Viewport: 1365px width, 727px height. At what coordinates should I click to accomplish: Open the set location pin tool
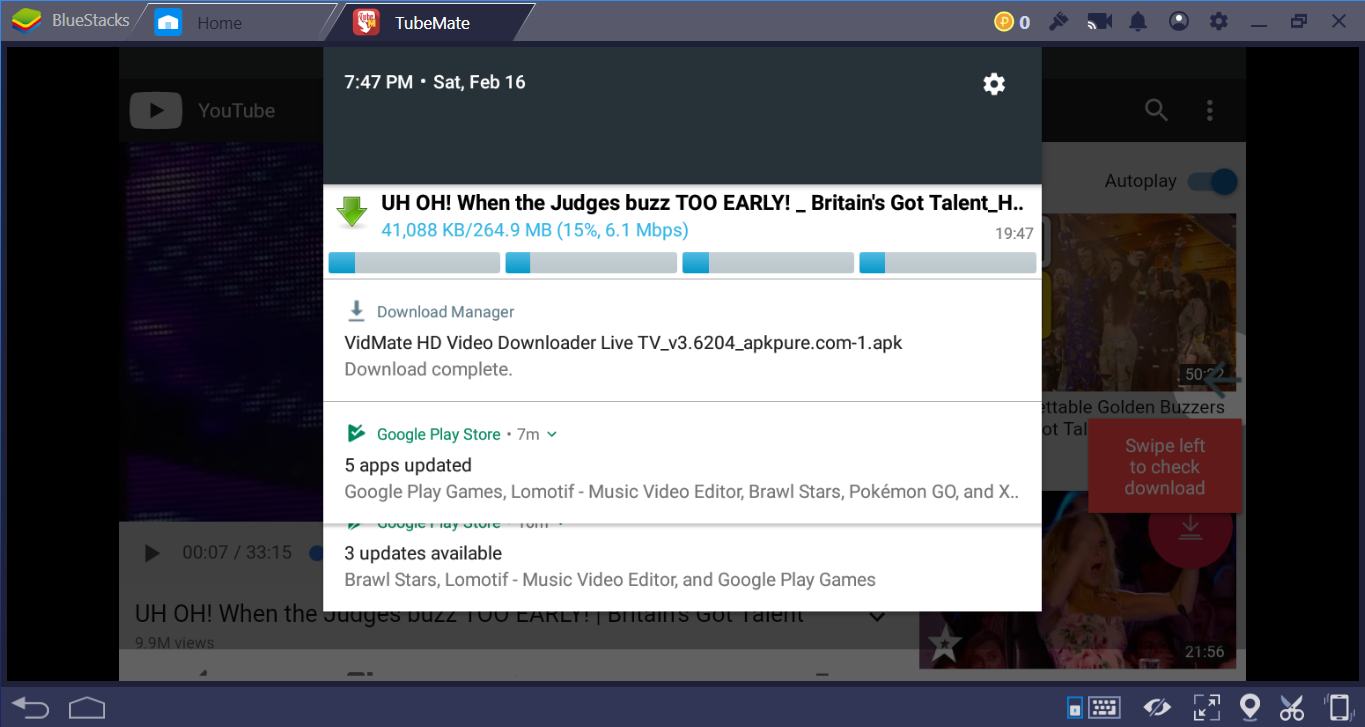tap(1249, 707)
